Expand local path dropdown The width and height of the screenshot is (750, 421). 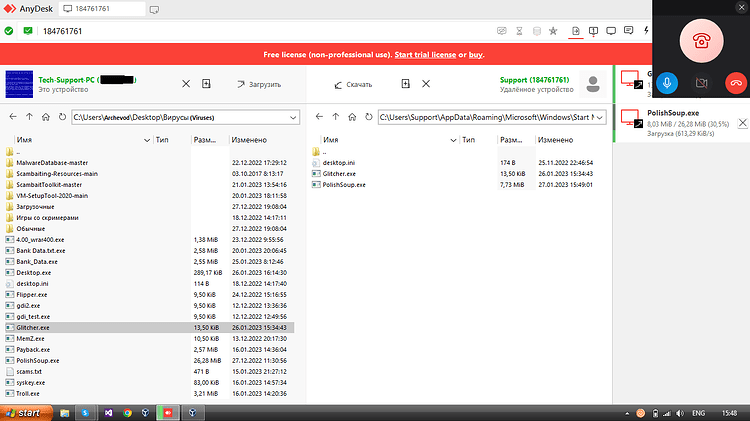click(293, 117)
